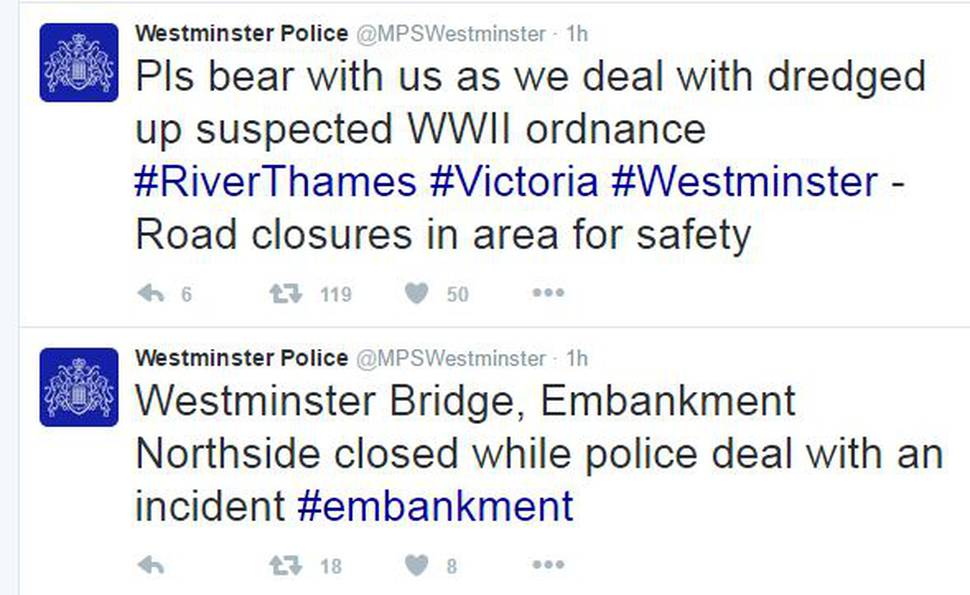Retweet the Westminster Bridge closure tweet
Image resolution: width=970 pixels, height=595 pixels.
pyautogui.click(x=286, y=565)
